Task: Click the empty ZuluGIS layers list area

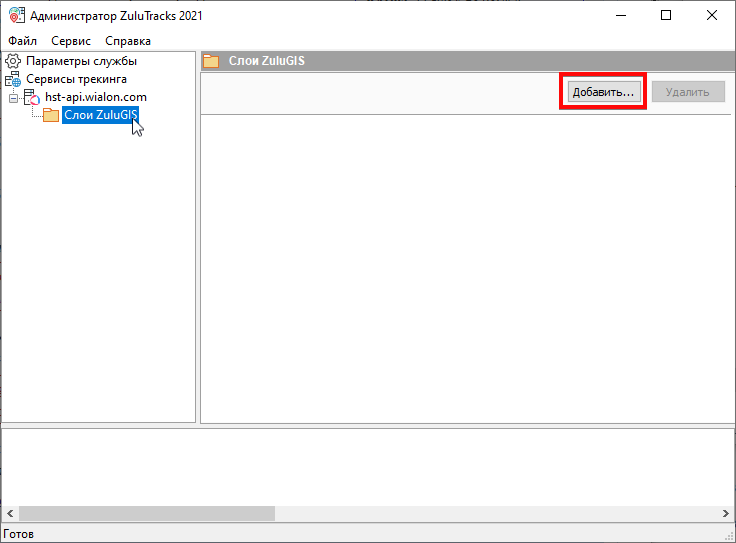Action: tap(466, 268)
